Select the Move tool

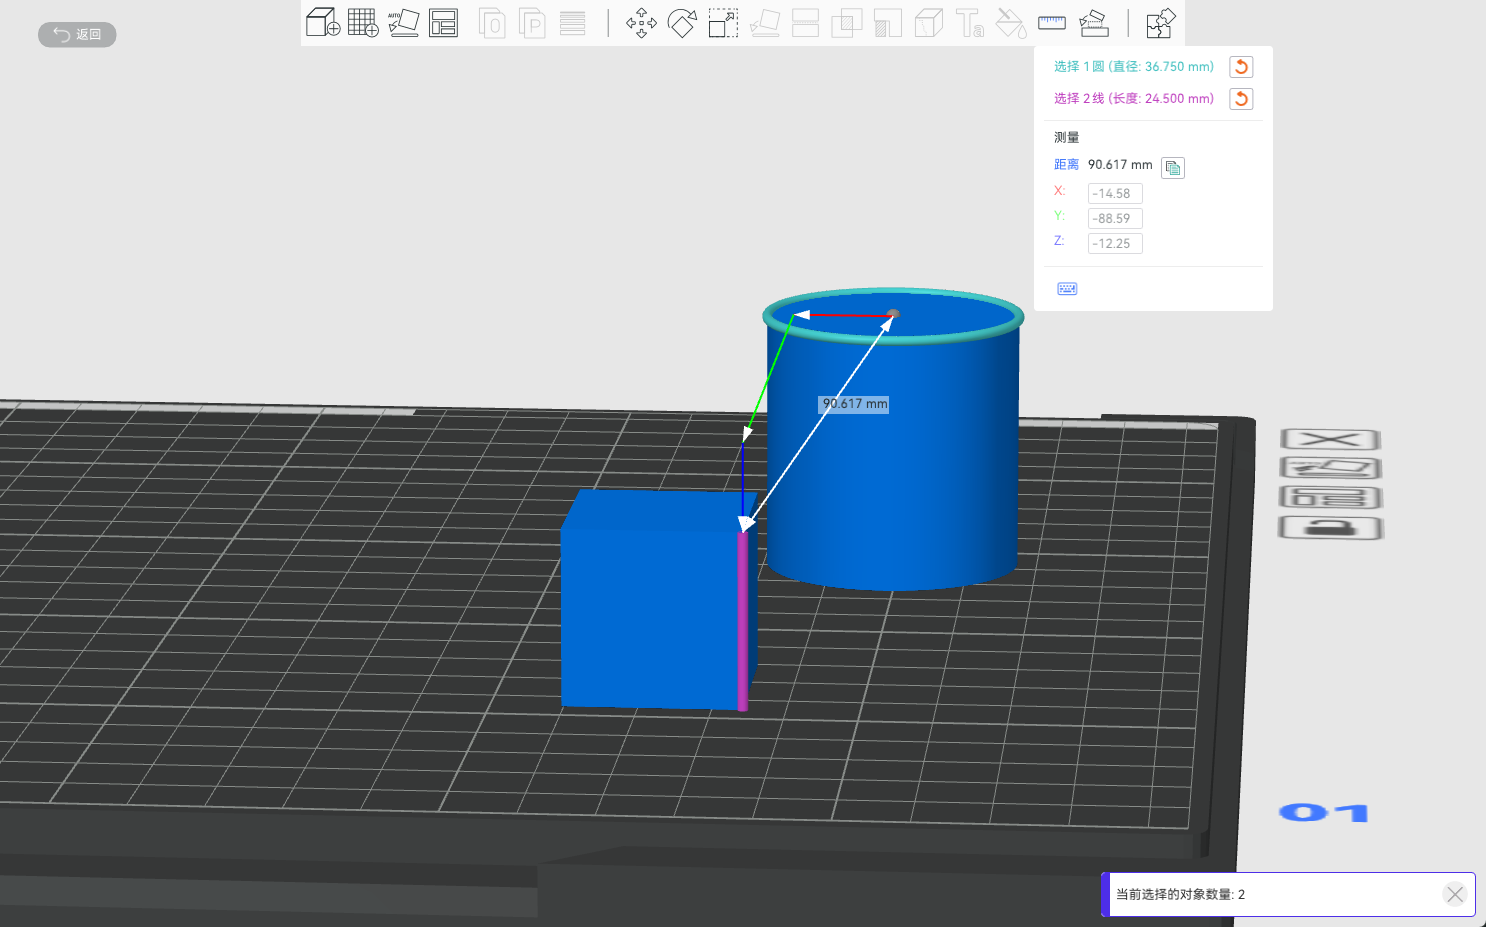[641, 23]
